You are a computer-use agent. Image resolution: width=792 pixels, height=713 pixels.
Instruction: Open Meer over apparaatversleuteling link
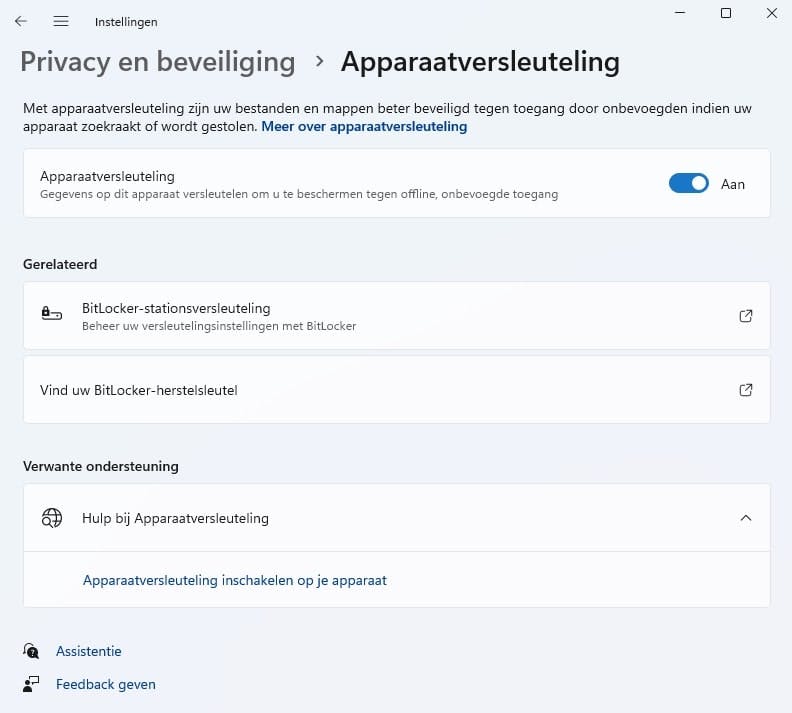click(x=364, y=127)
